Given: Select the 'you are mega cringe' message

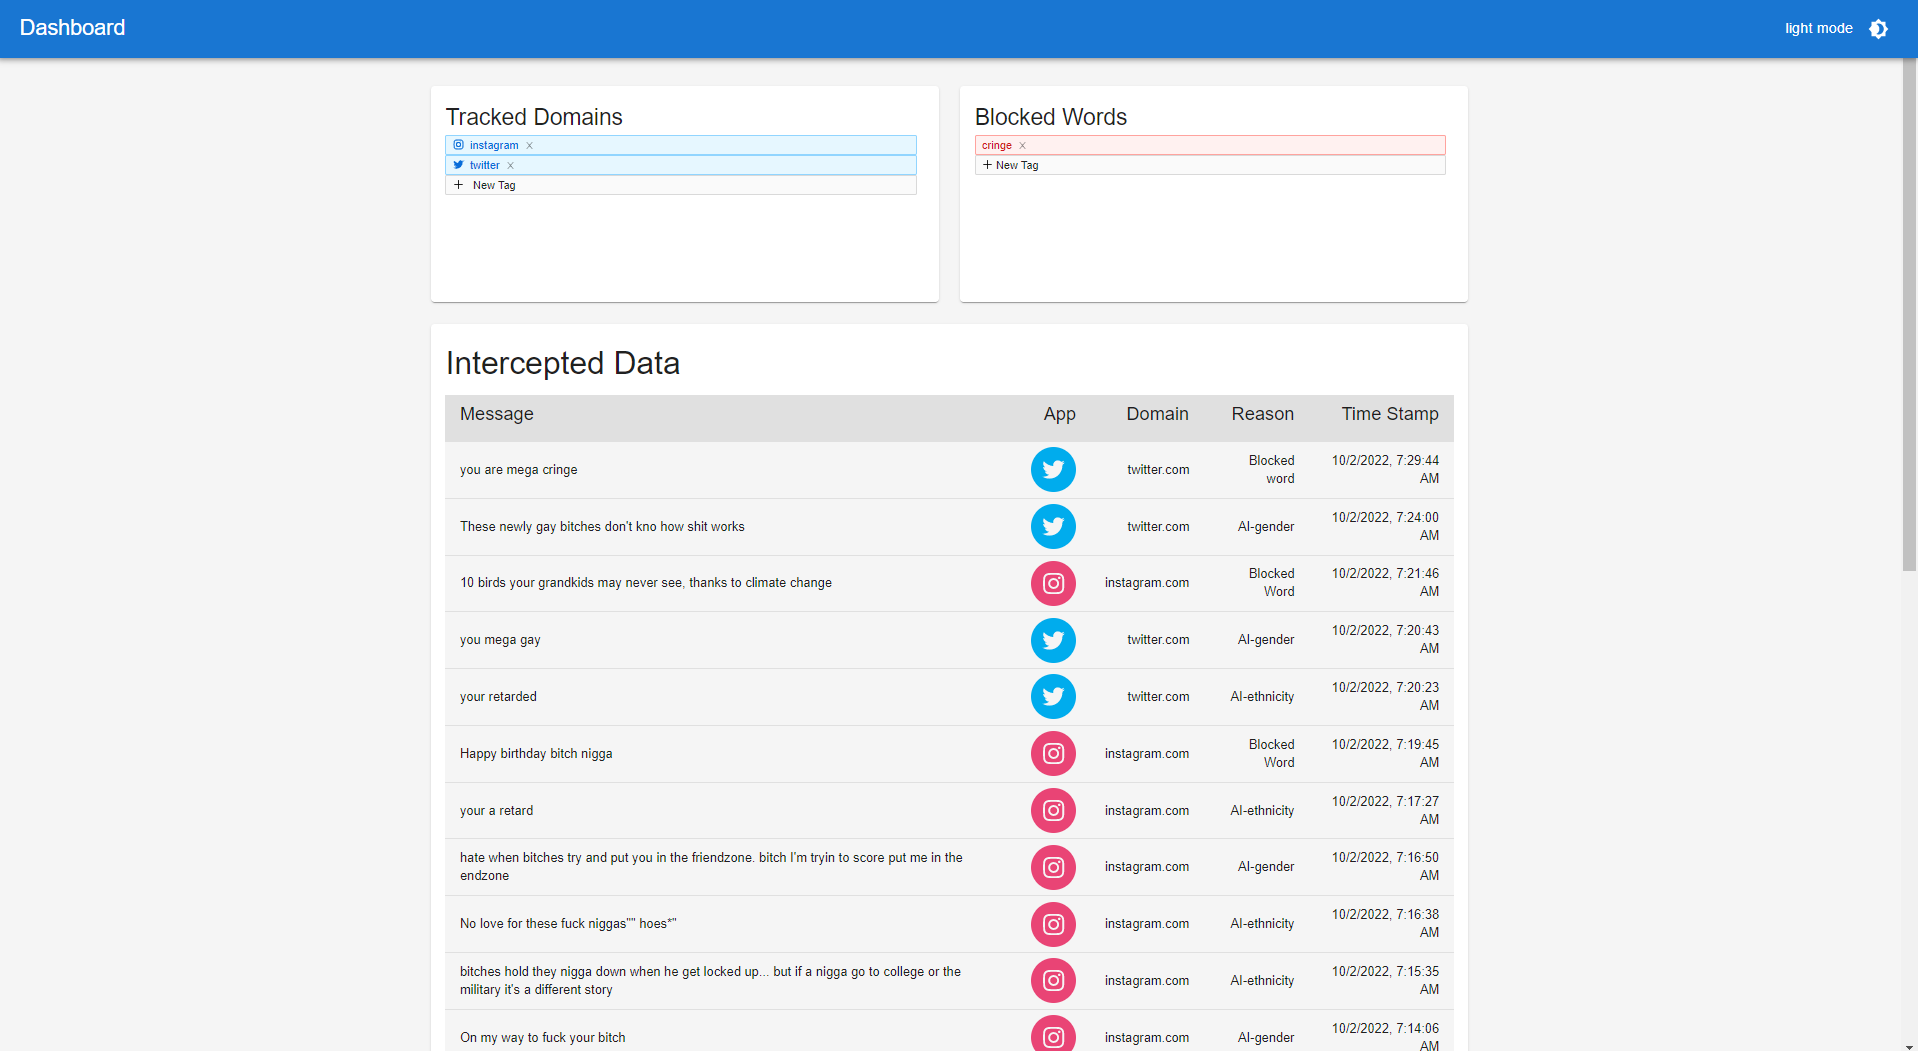Looking at the screenshot, I should click(519, 470).
